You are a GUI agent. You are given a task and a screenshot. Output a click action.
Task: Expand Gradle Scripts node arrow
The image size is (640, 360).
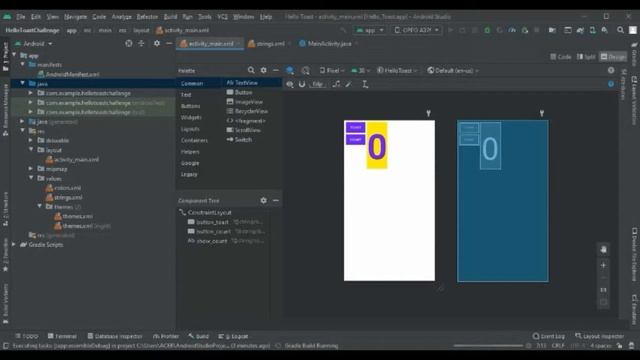14,244
